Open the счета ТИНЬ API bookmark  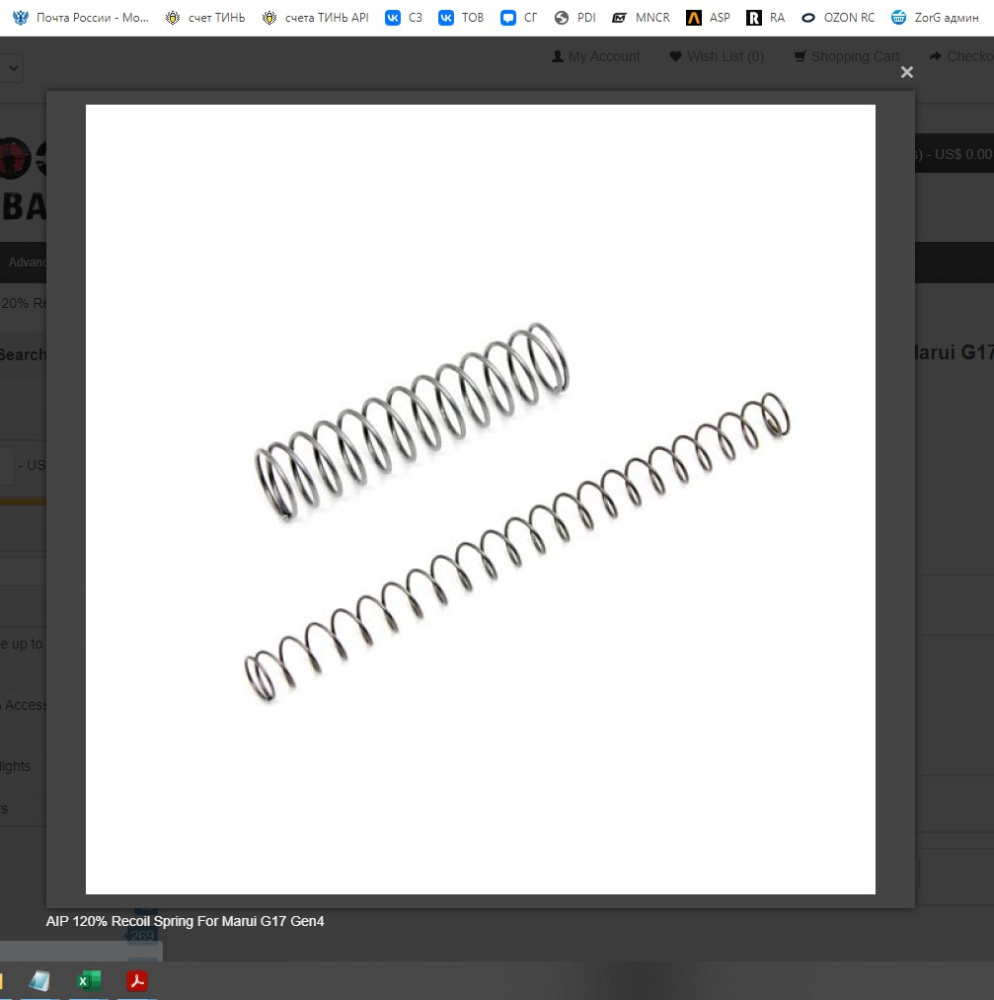tap(316, 18)
